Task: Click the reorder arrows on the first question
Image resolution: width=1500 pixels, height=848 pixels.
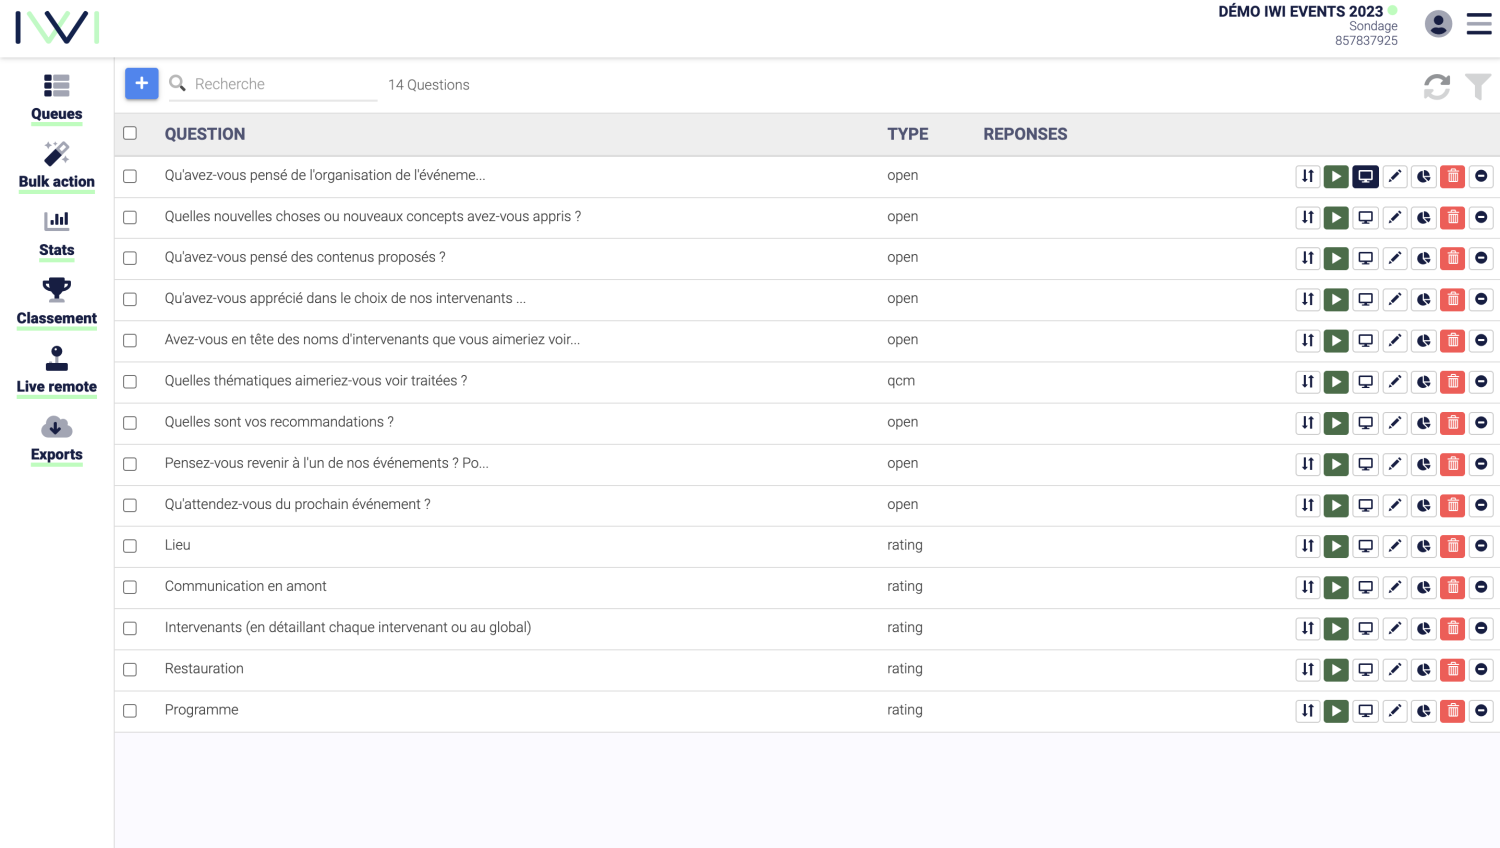Action: point(1308,176)
